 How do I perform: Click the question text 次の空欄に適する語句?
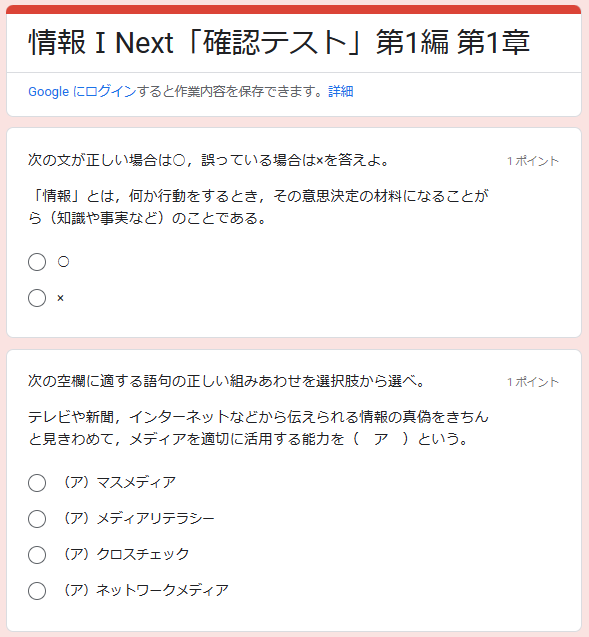coord(226,381)
